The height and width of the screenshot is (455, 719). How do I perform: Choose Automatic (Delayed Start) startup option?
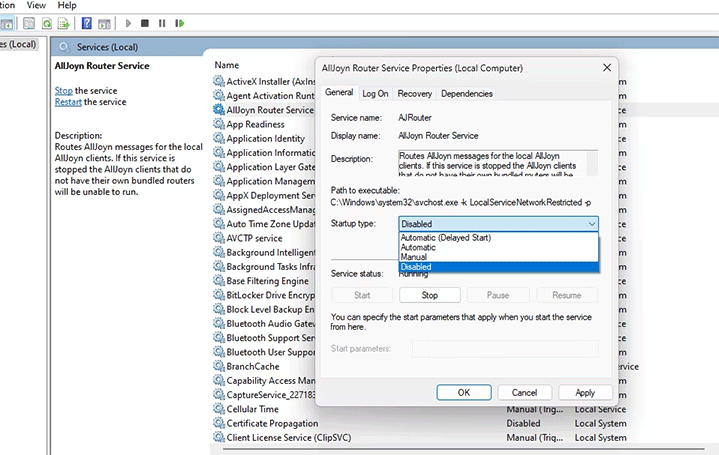click(x=498, y=238)
